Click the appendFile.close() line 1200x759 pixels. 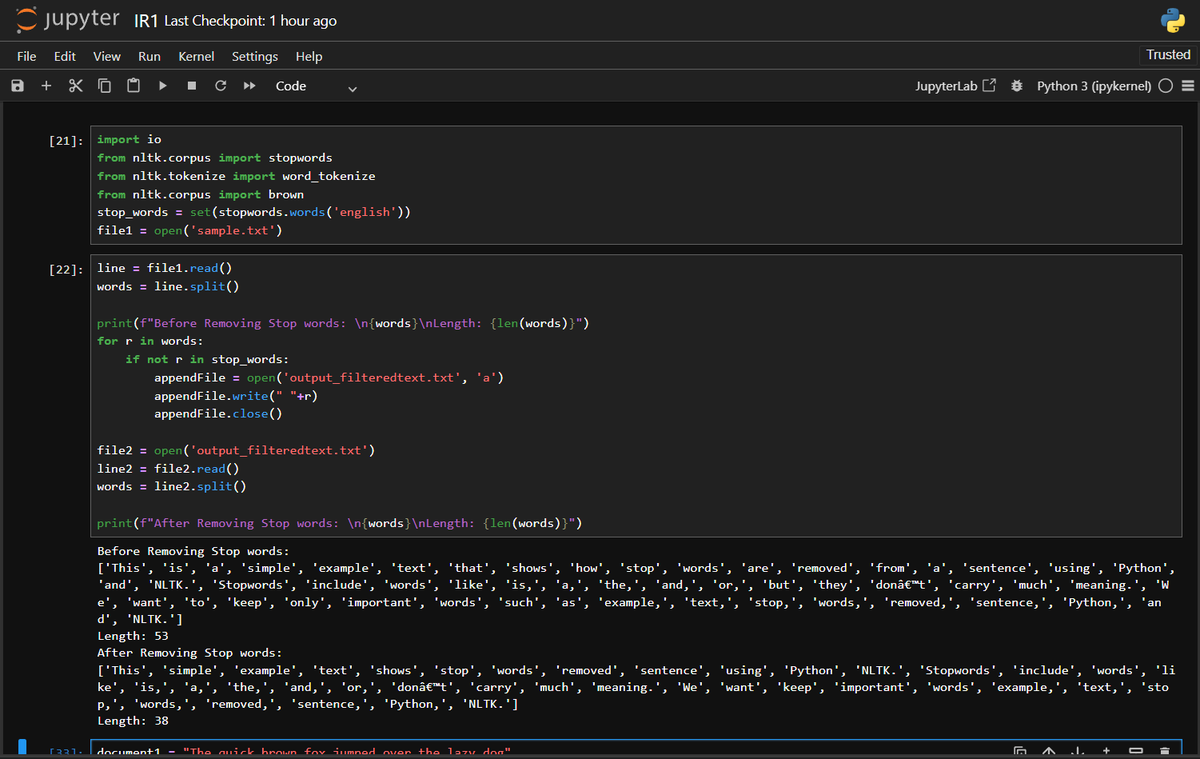[218, 414]
